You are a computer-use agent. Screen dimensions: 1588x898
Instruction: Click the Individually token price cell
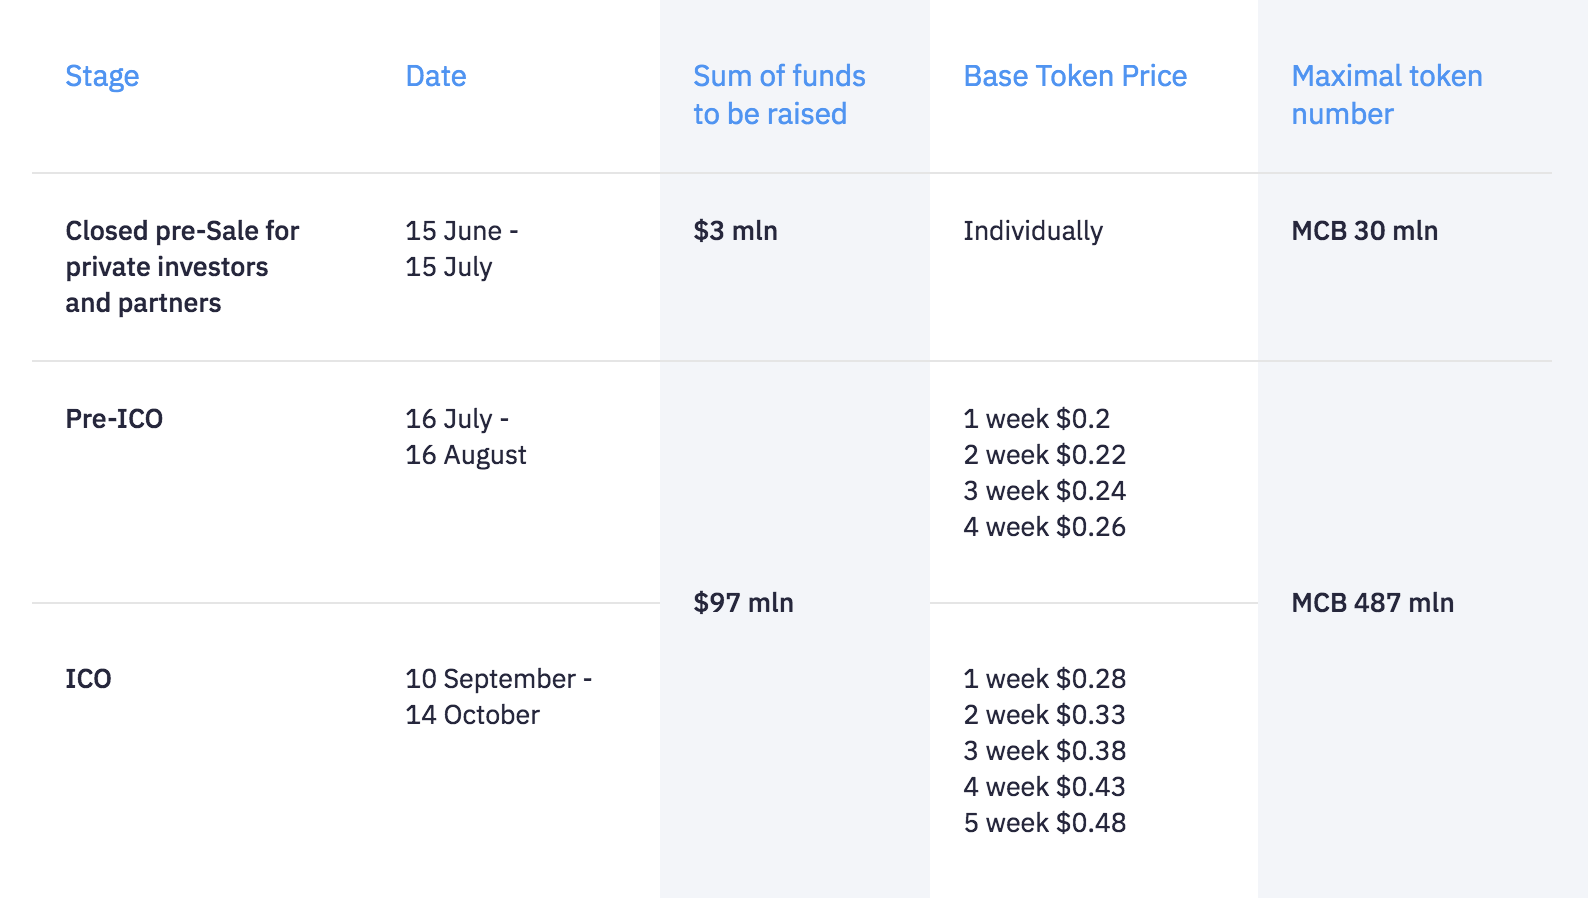click(1033, 231)
